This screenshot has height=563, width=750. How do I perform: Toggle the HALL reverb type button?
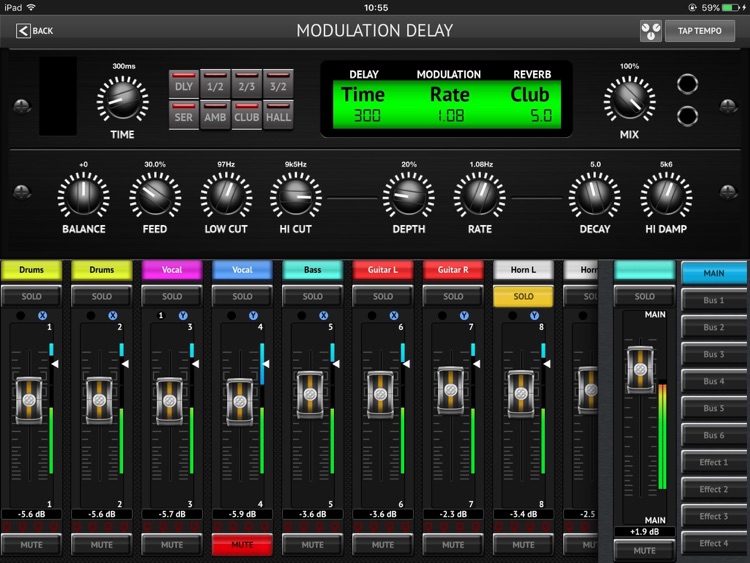[279, 116]
